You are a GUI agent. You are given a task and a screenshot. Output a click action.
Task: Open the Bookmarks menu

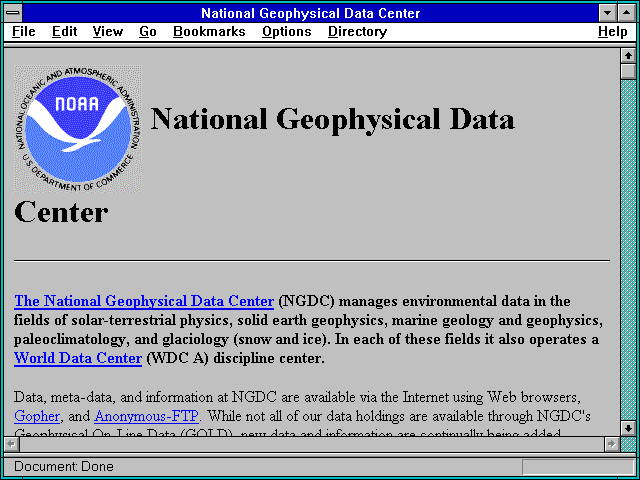click(x=209, y=32)
